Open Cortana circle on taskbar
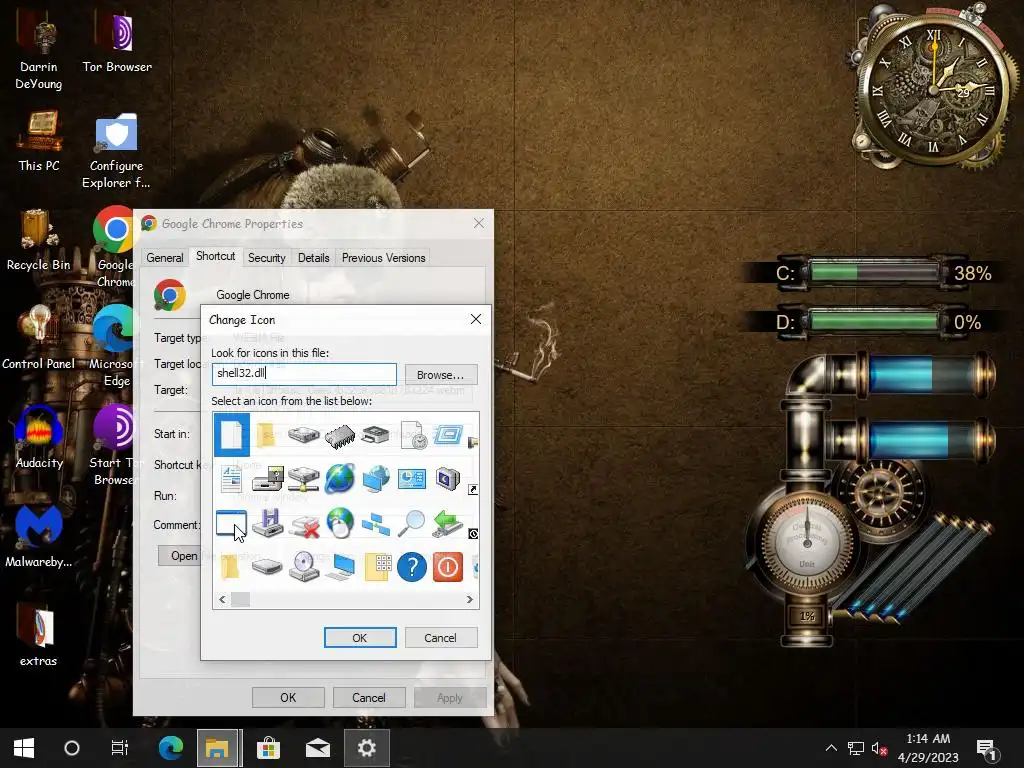The height and width of the screenshot is (768, 1024). coord(72,748)
